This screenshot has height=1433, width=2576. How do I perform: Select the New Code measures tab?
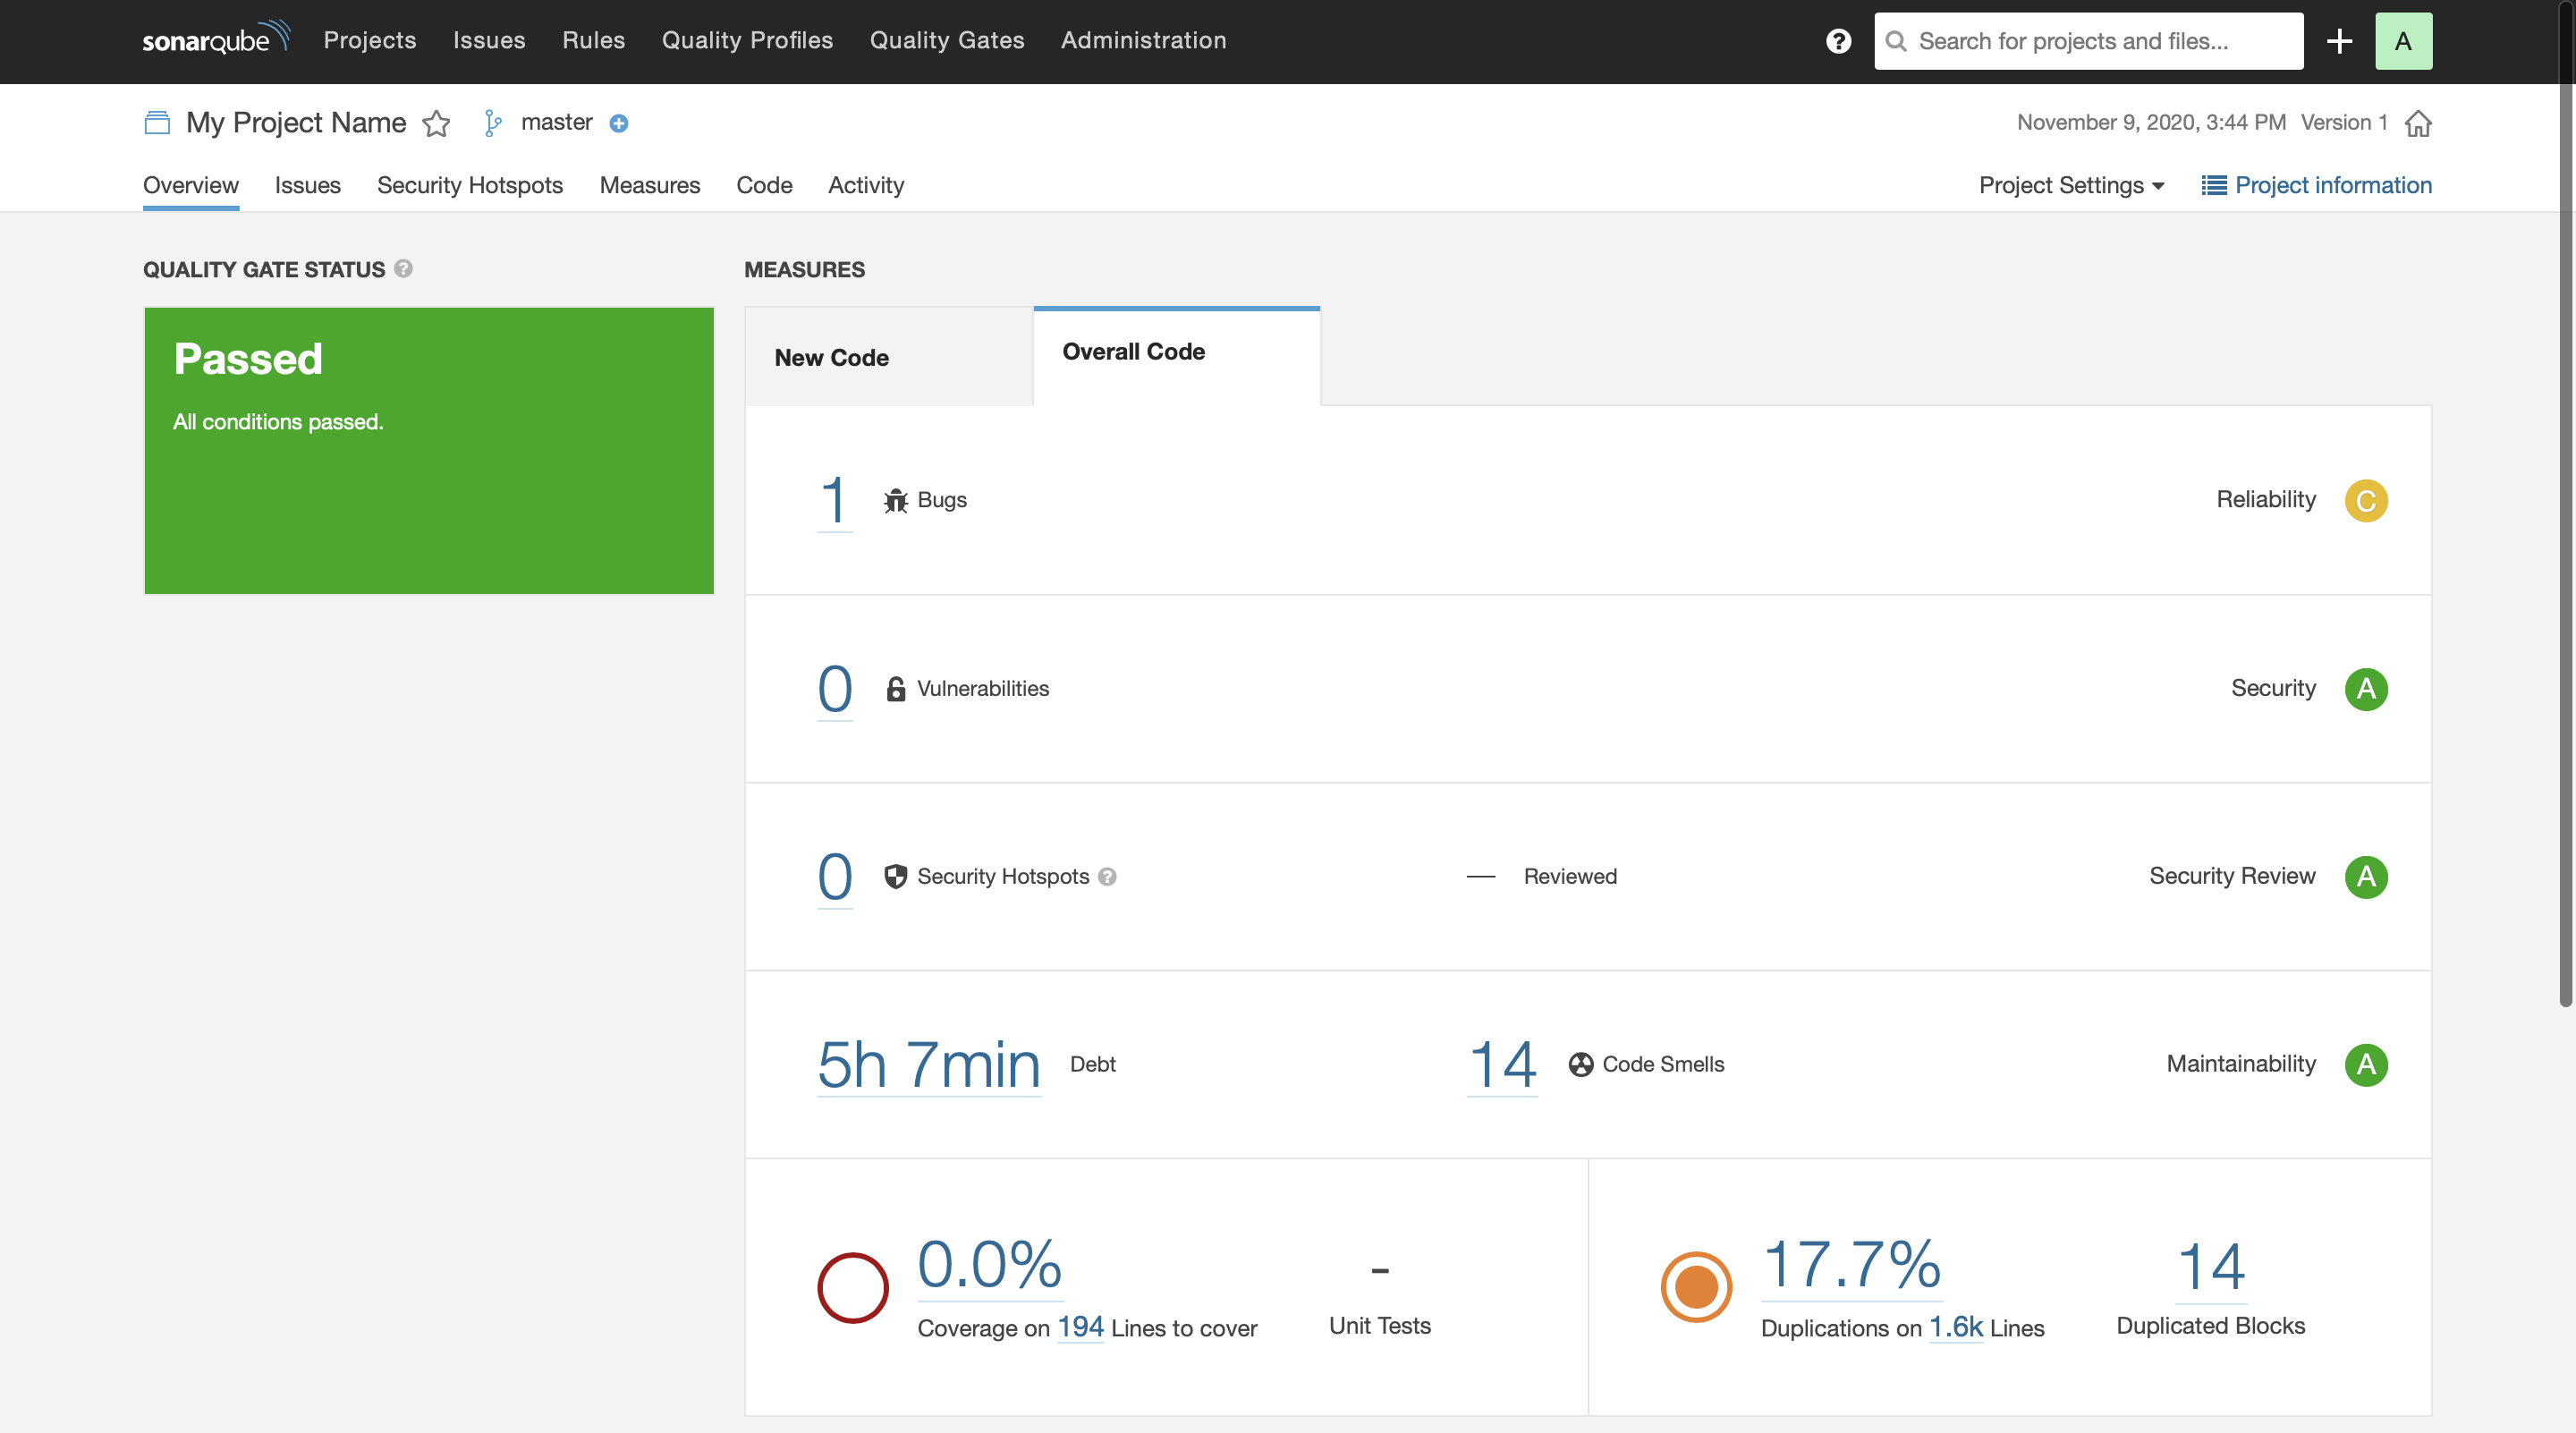point(889,357)
